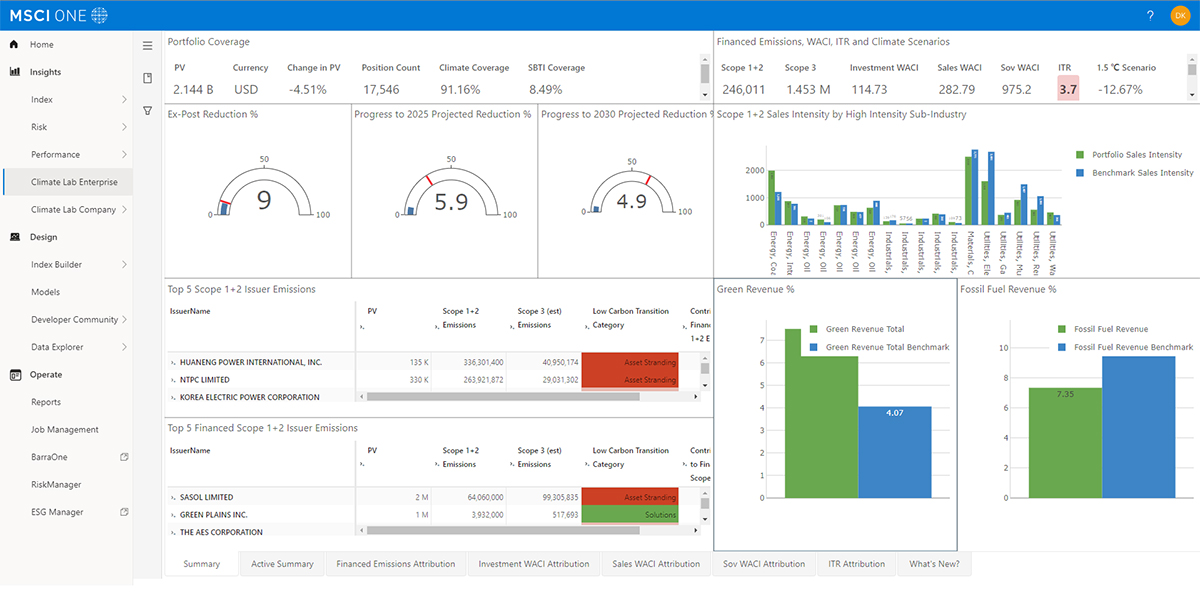
Task: Expand the Index submenu chevron
Action: [124, 100]
